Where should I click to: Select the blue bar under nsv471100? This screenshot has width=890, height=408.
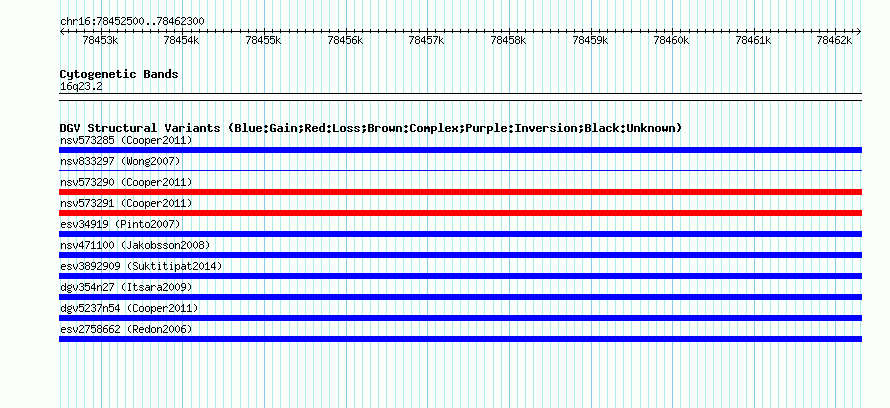click(460, 255)
